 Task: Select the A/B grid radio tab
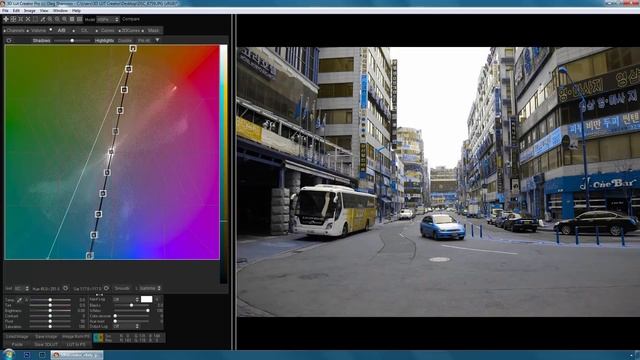point(59,30)
